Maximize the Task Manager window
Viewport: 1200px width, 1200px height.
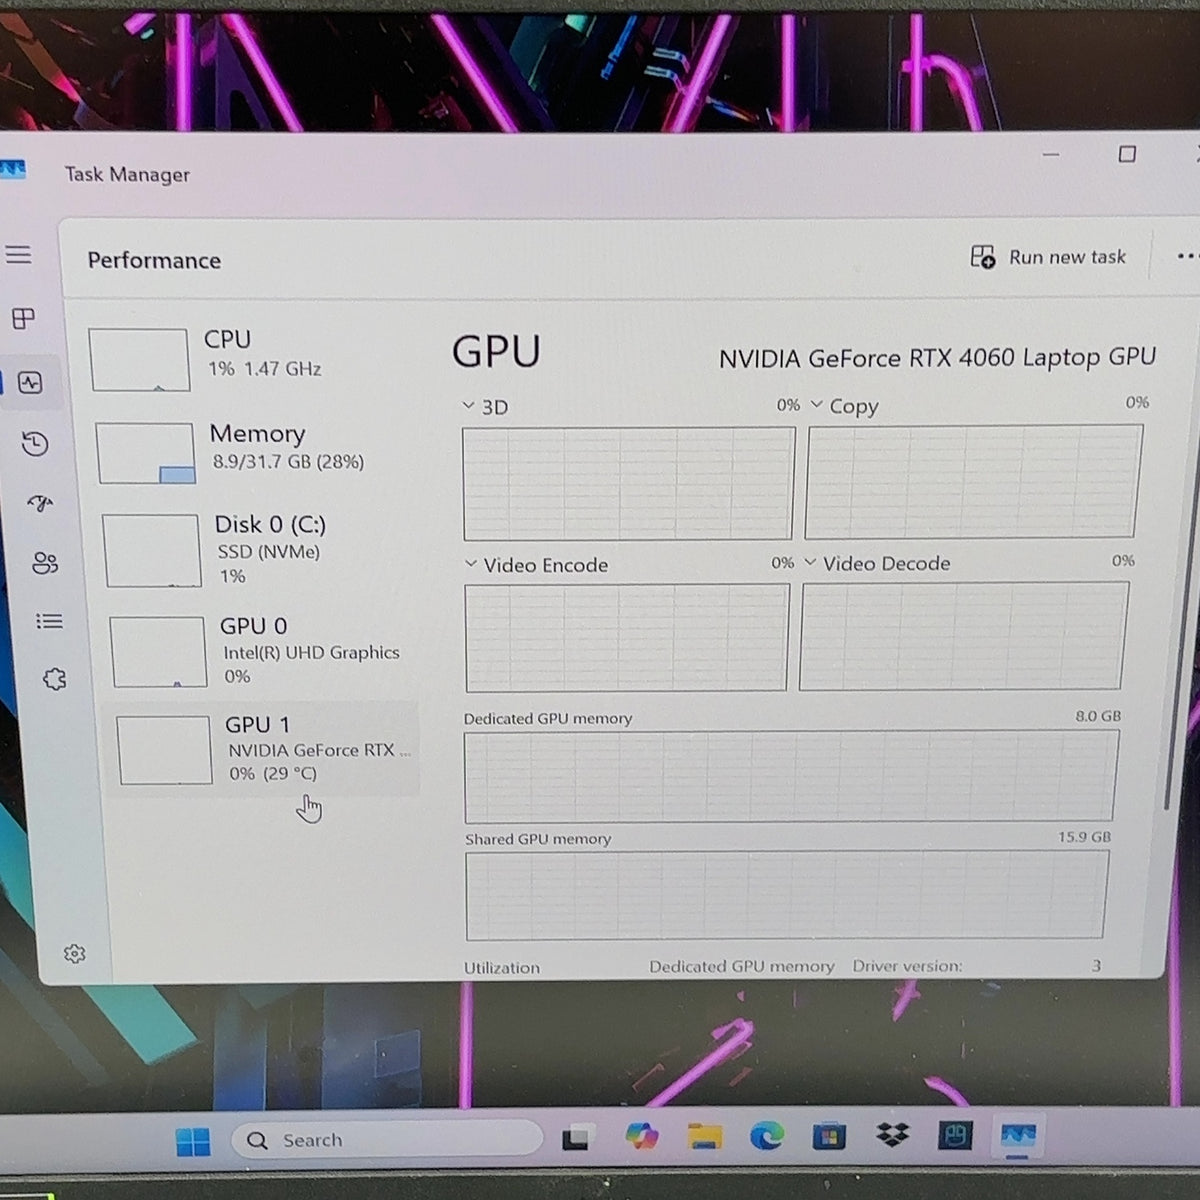coord(1127,154)
